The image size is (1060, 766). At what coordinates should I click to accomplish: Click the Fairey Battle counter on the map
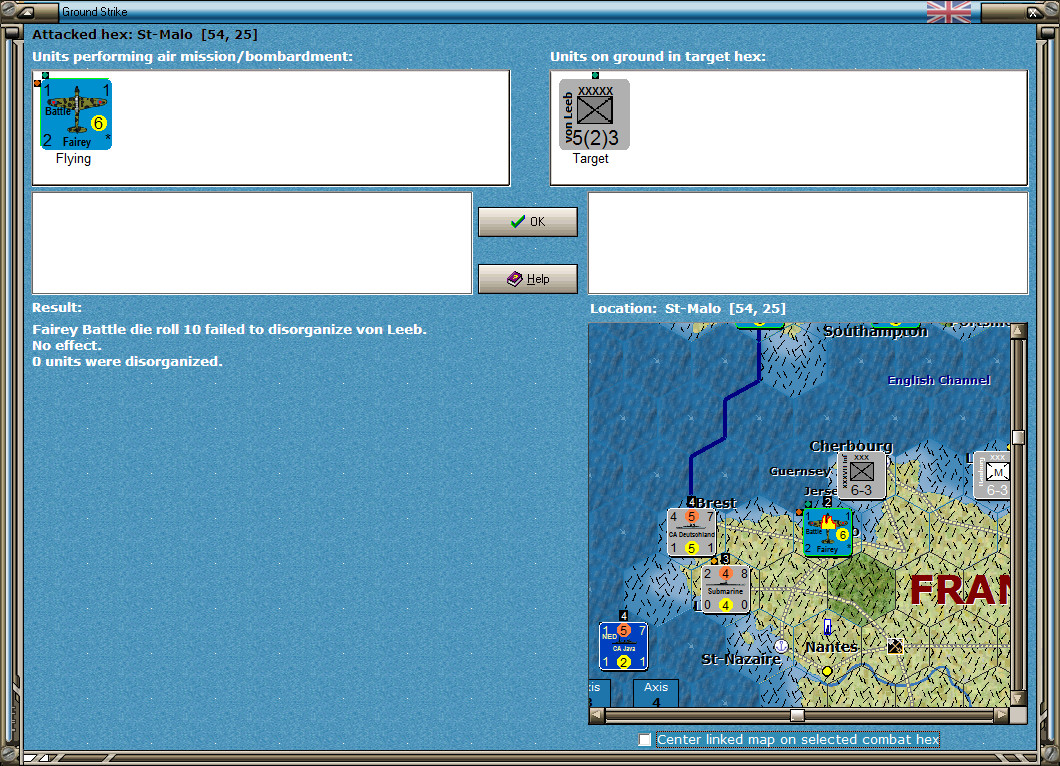point(828,533)
